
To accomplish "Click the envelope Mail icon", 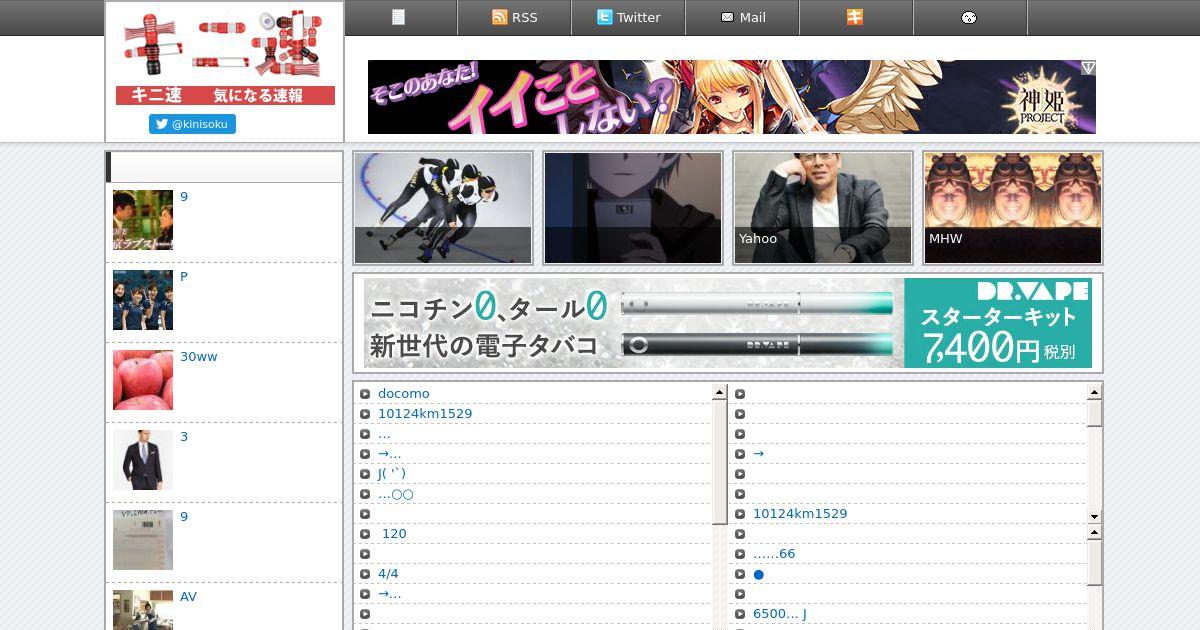I will coord(727,17).
